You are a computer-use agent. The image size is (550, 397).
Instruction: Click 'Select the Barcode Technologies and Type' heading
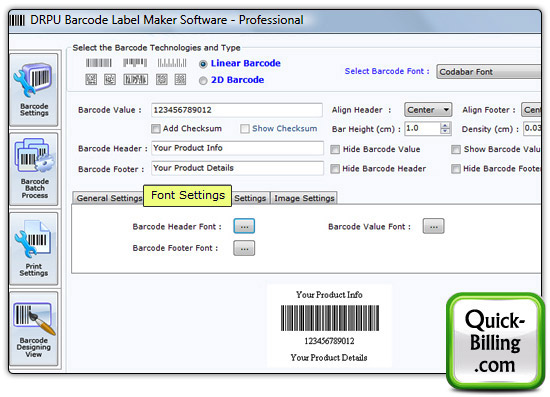[x=156, y=48]
